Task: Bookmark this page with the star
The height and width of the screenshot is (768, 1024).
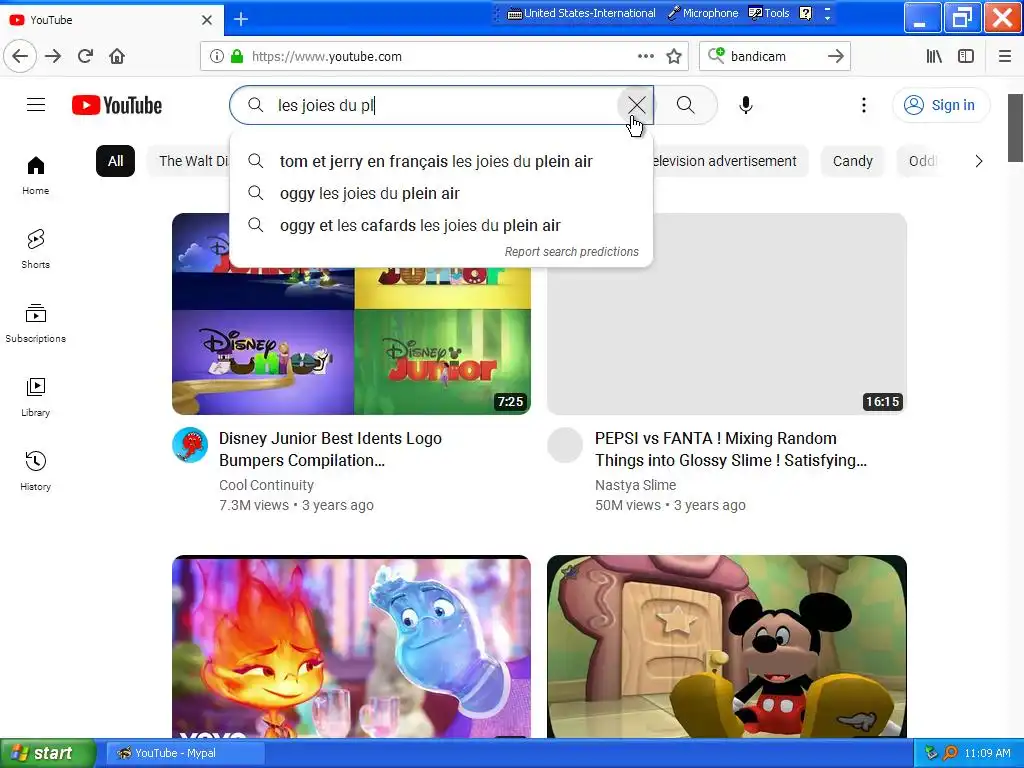Action: 674,56
